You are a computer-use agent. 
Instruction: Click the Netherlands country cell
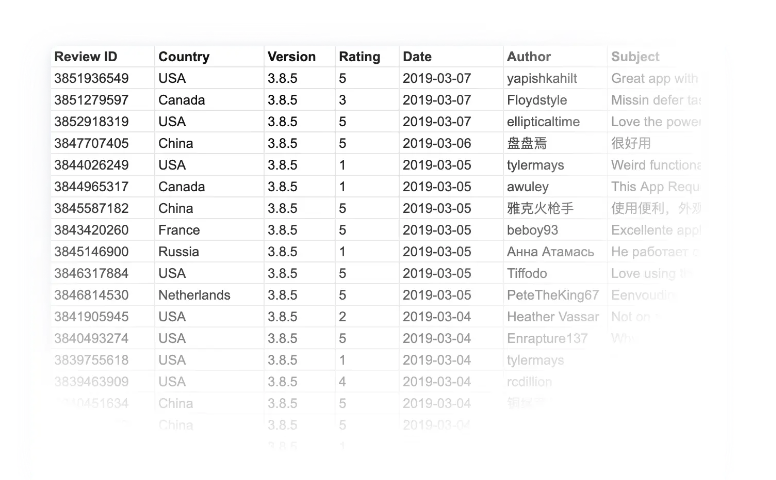coord(194,295)
